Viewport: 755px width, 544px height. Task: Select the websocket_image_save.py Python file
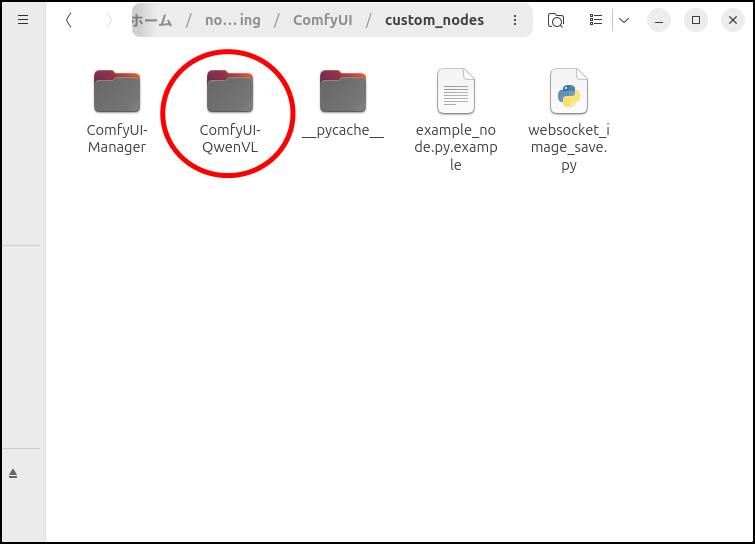(568, 93)
